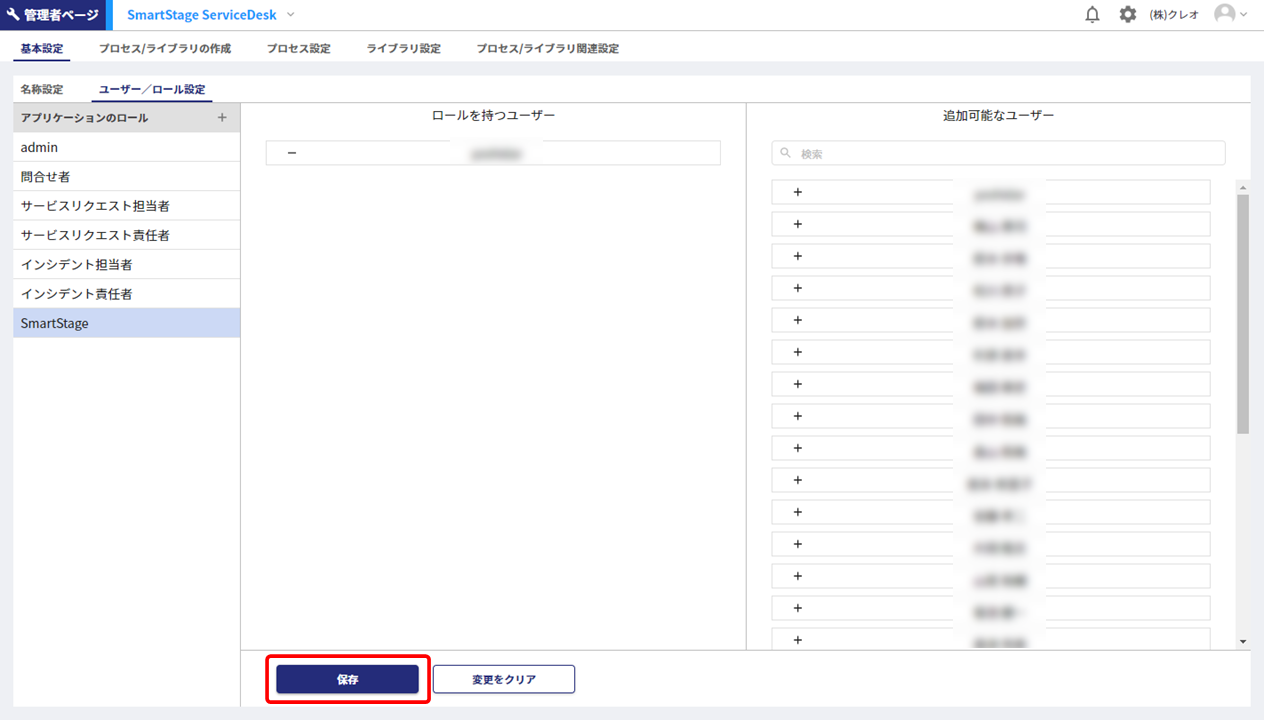This screenshot has height=720, width=1264.
Task: Click the 変更をクリア button
Action: (504, 679)
